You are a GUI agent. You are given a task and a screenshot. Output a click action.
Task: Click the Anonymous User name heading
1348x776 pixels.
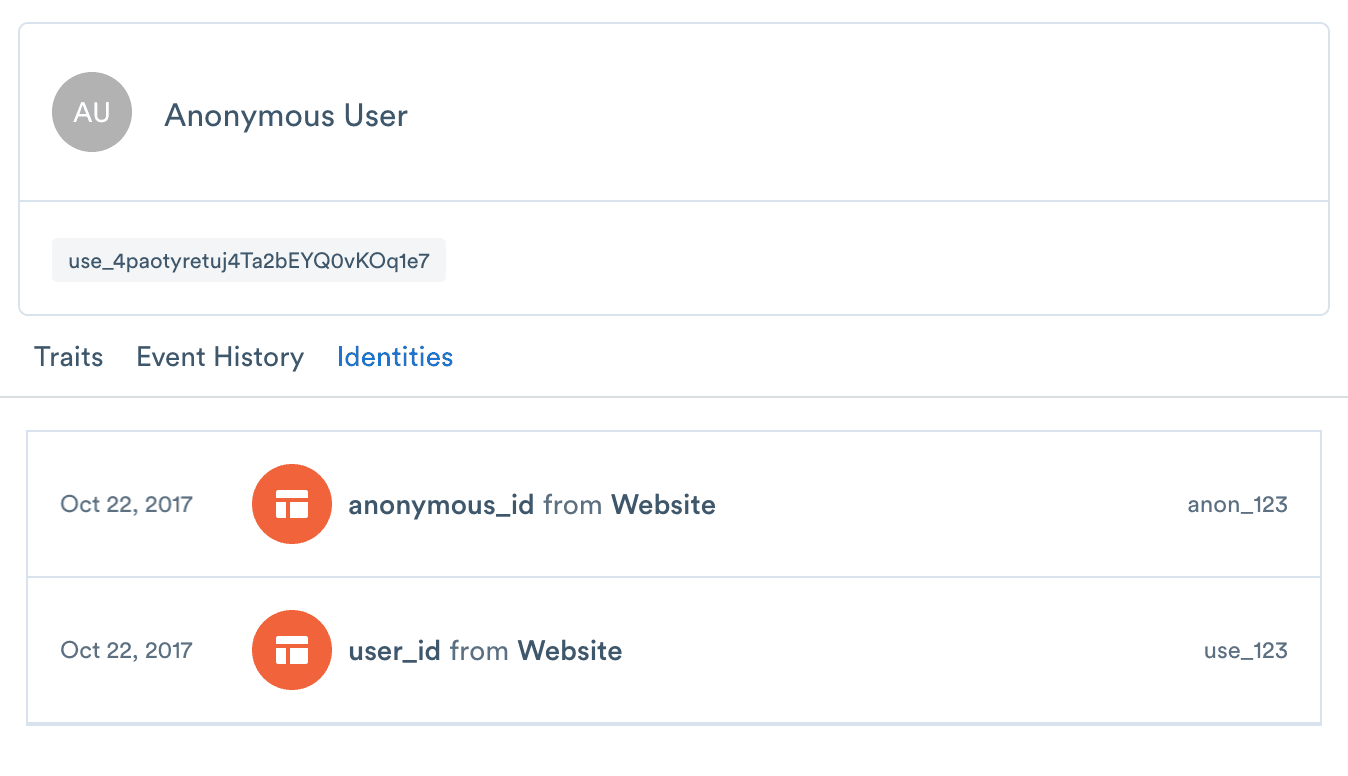pos(285,116)
